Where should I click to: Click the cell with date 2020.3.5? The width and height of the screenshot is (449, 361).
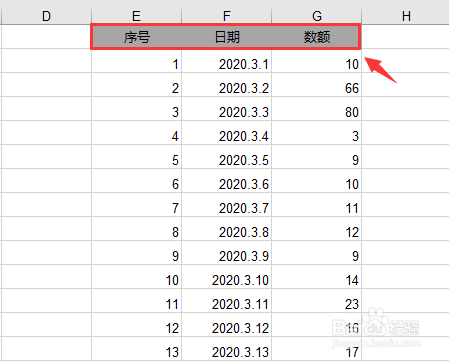pos(227,157)
